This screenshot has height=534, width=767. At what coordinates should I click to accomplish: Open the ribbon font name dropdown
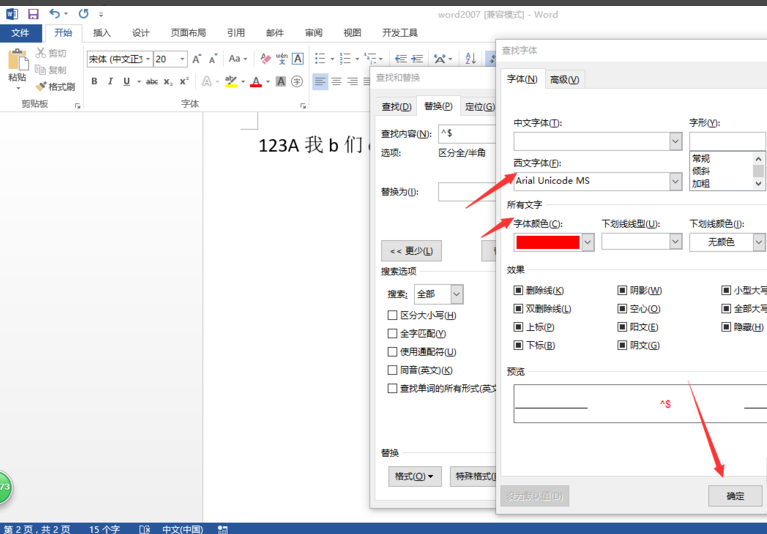point(148,59)
